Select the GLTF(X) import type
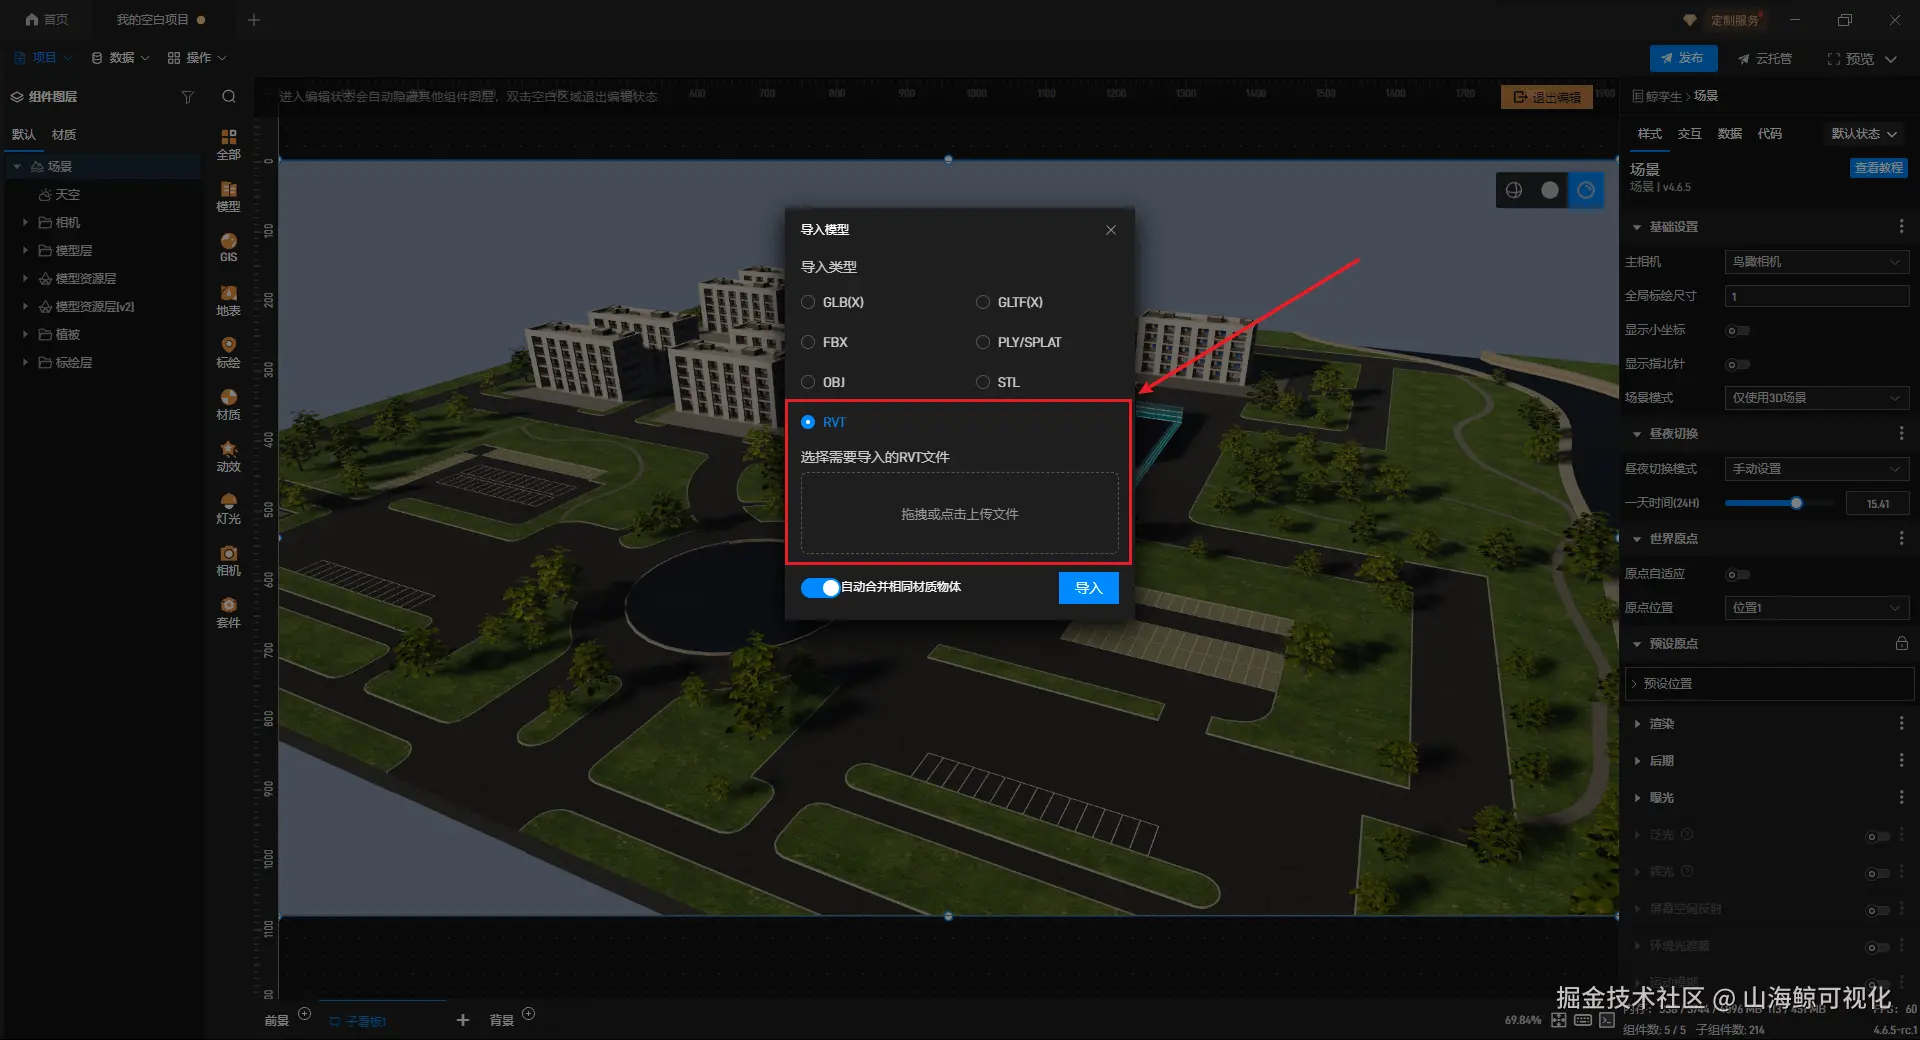Screen dimensions: 1920x1040 [x=1009, y=302]
